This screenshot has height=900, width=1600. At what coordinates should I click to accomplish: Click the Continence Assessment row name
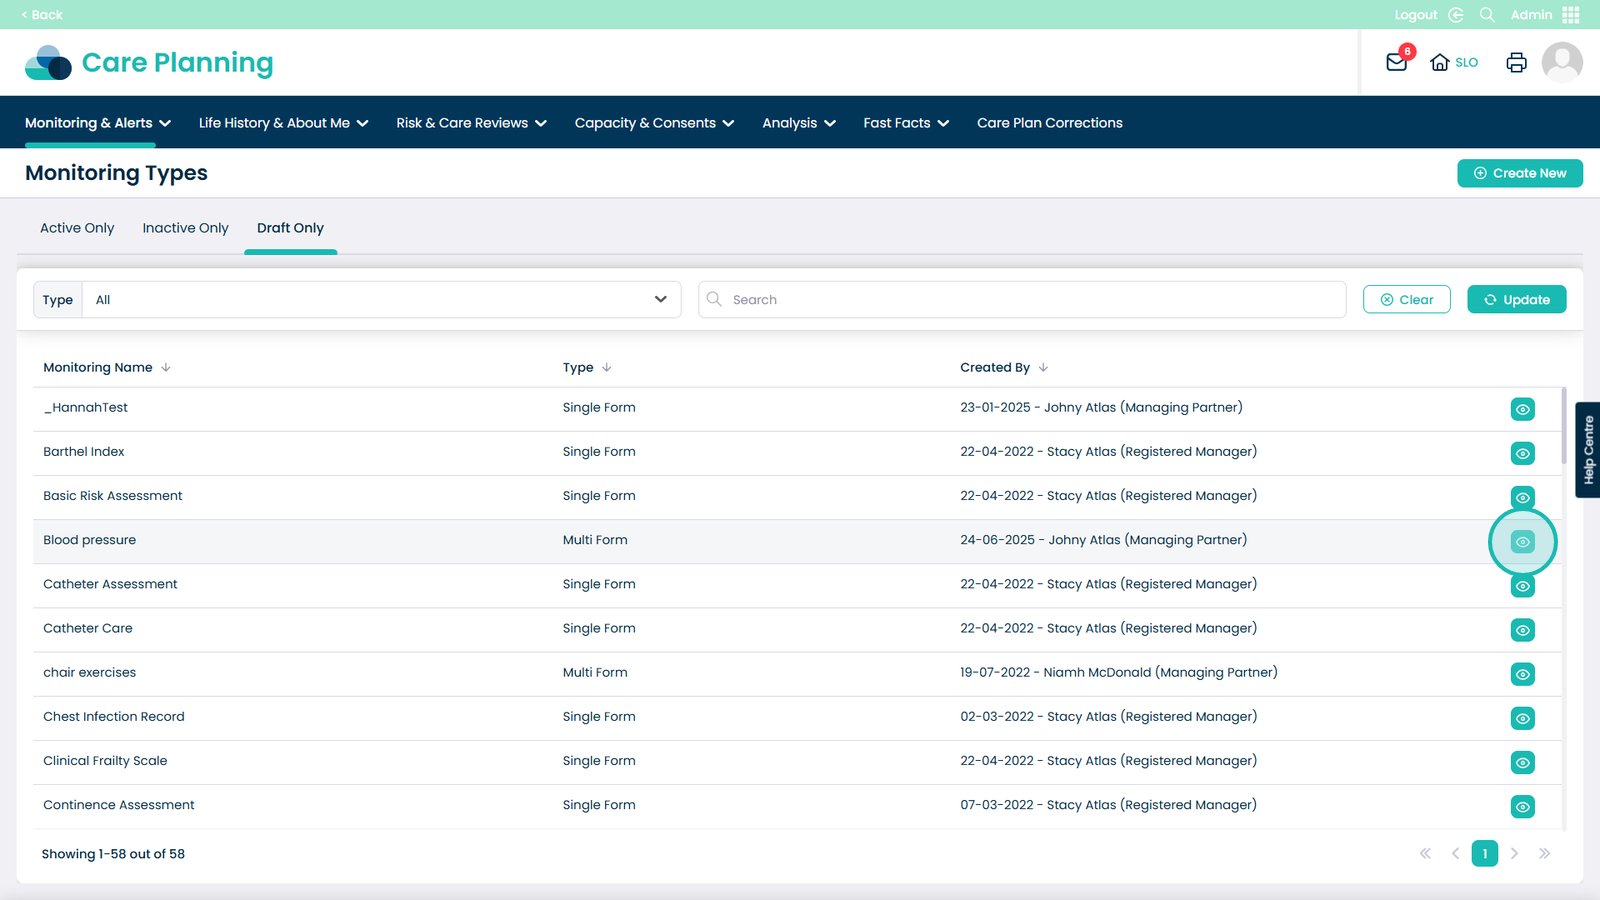coord(119,805)
